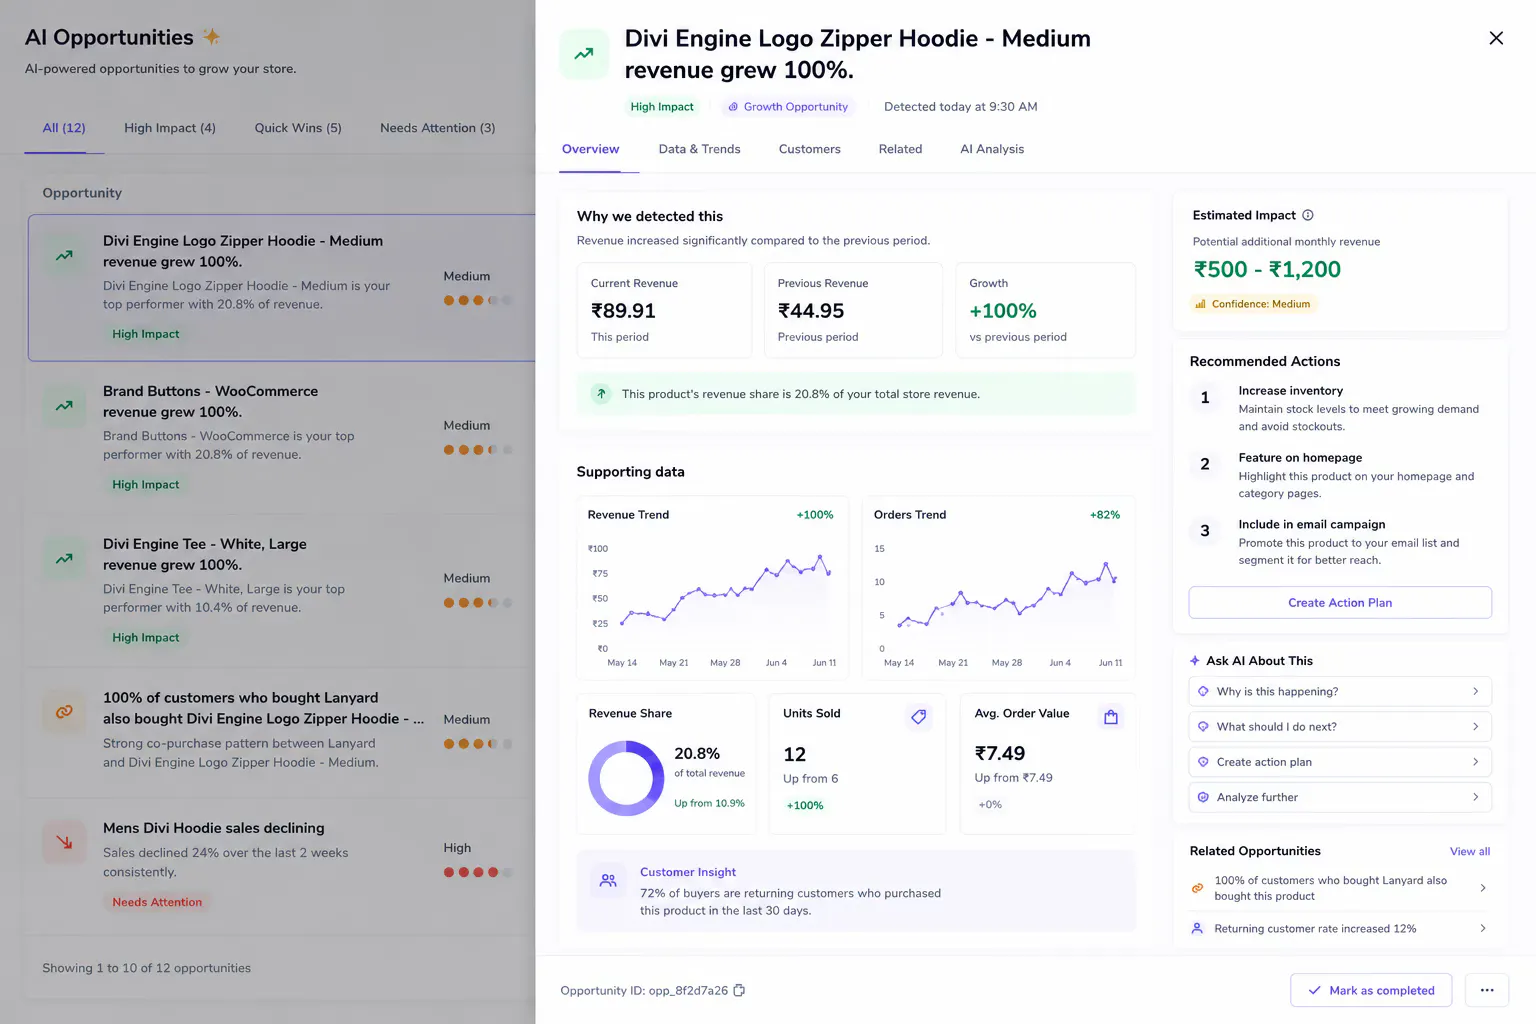1536x1024 pixels.
Task: Go to the AI Analysis tab
Action: pos(992,149)
